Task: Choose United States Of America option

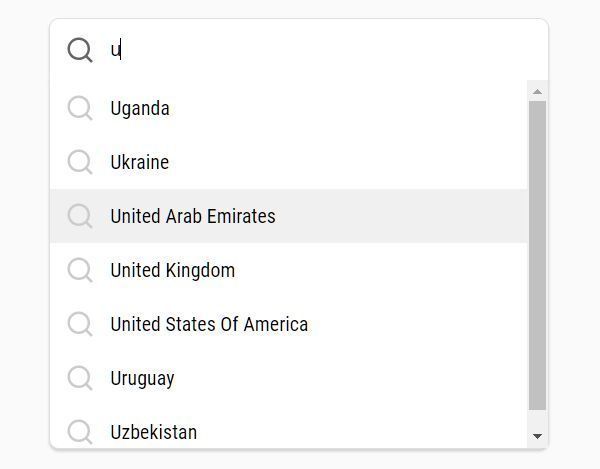Action: click(x=209, y=324)
